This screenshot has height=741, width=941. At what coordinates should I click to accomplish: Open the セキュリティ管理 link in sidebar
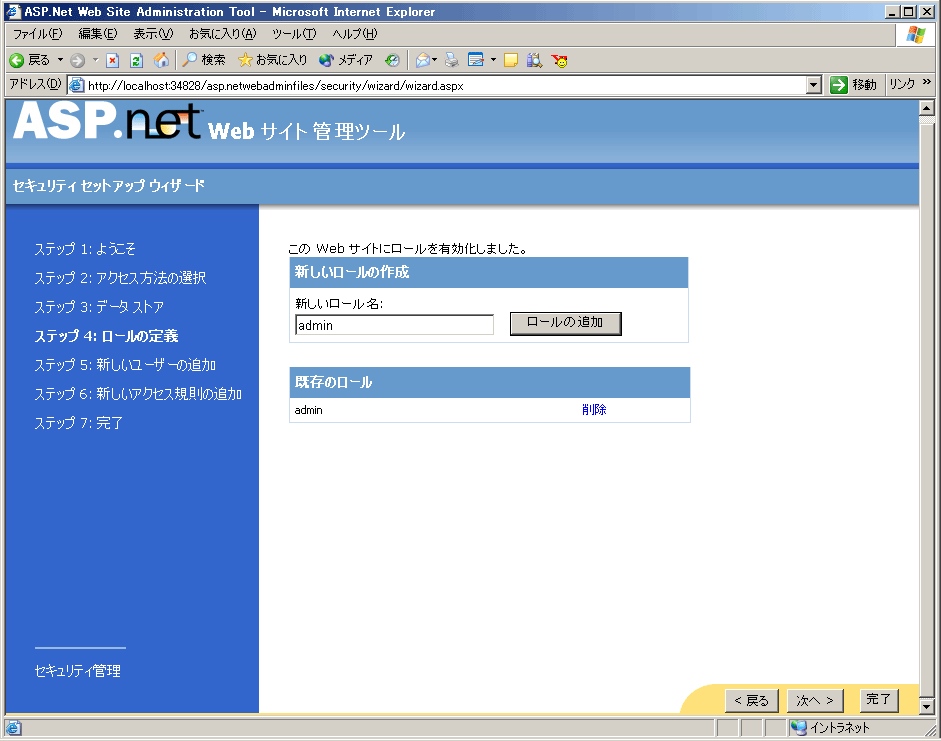[77, 671]
